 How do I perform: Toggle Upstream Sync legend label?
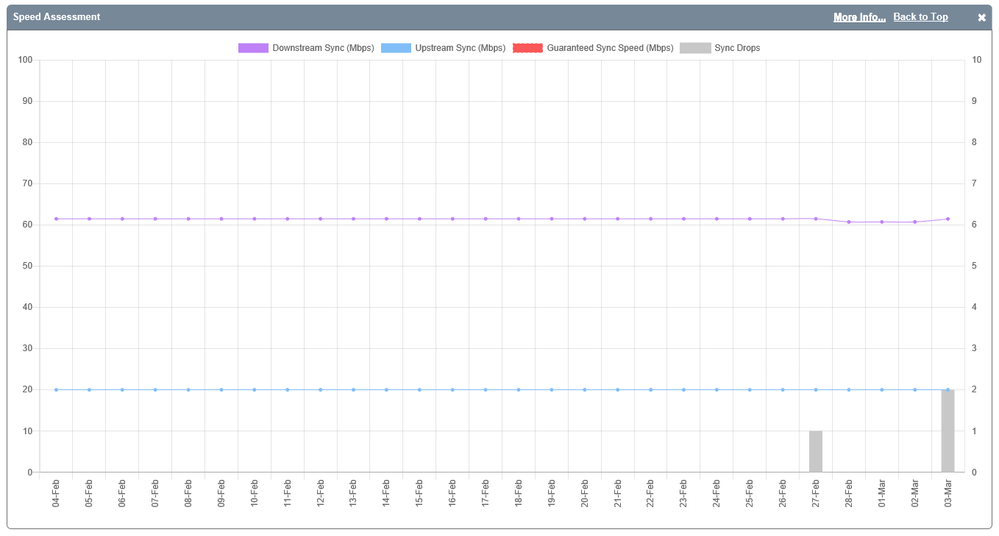[x=460, y=48]
